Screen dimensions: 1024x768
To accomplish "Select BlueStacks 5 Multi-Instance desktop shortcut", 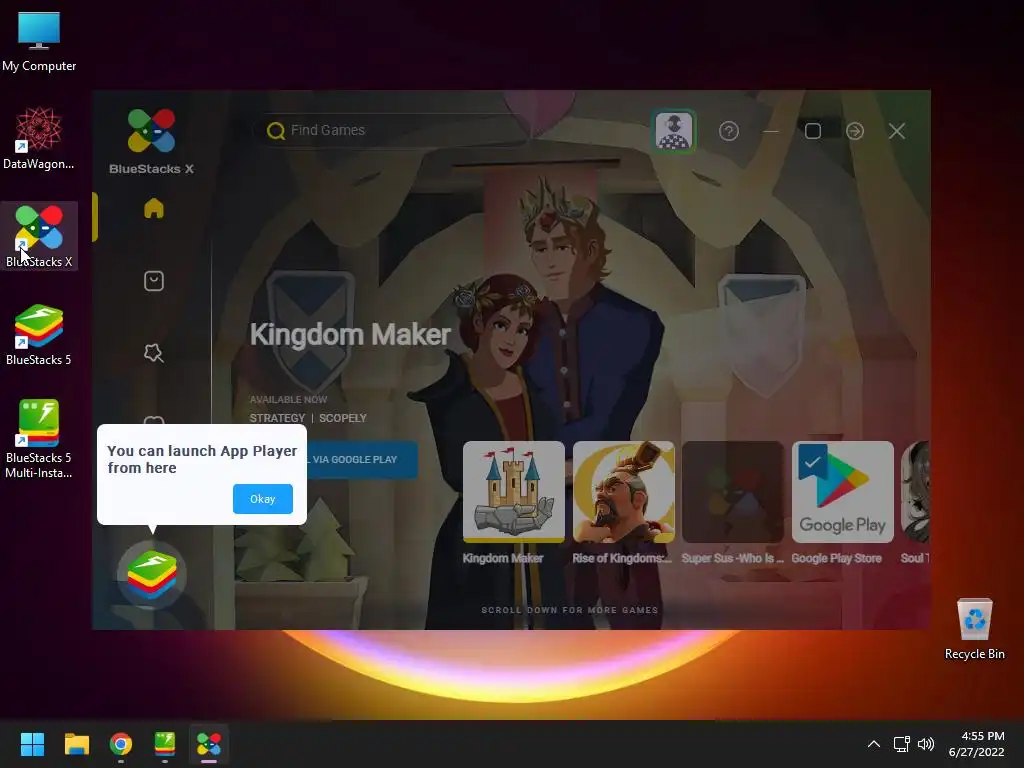I will (x=39, y=439).
